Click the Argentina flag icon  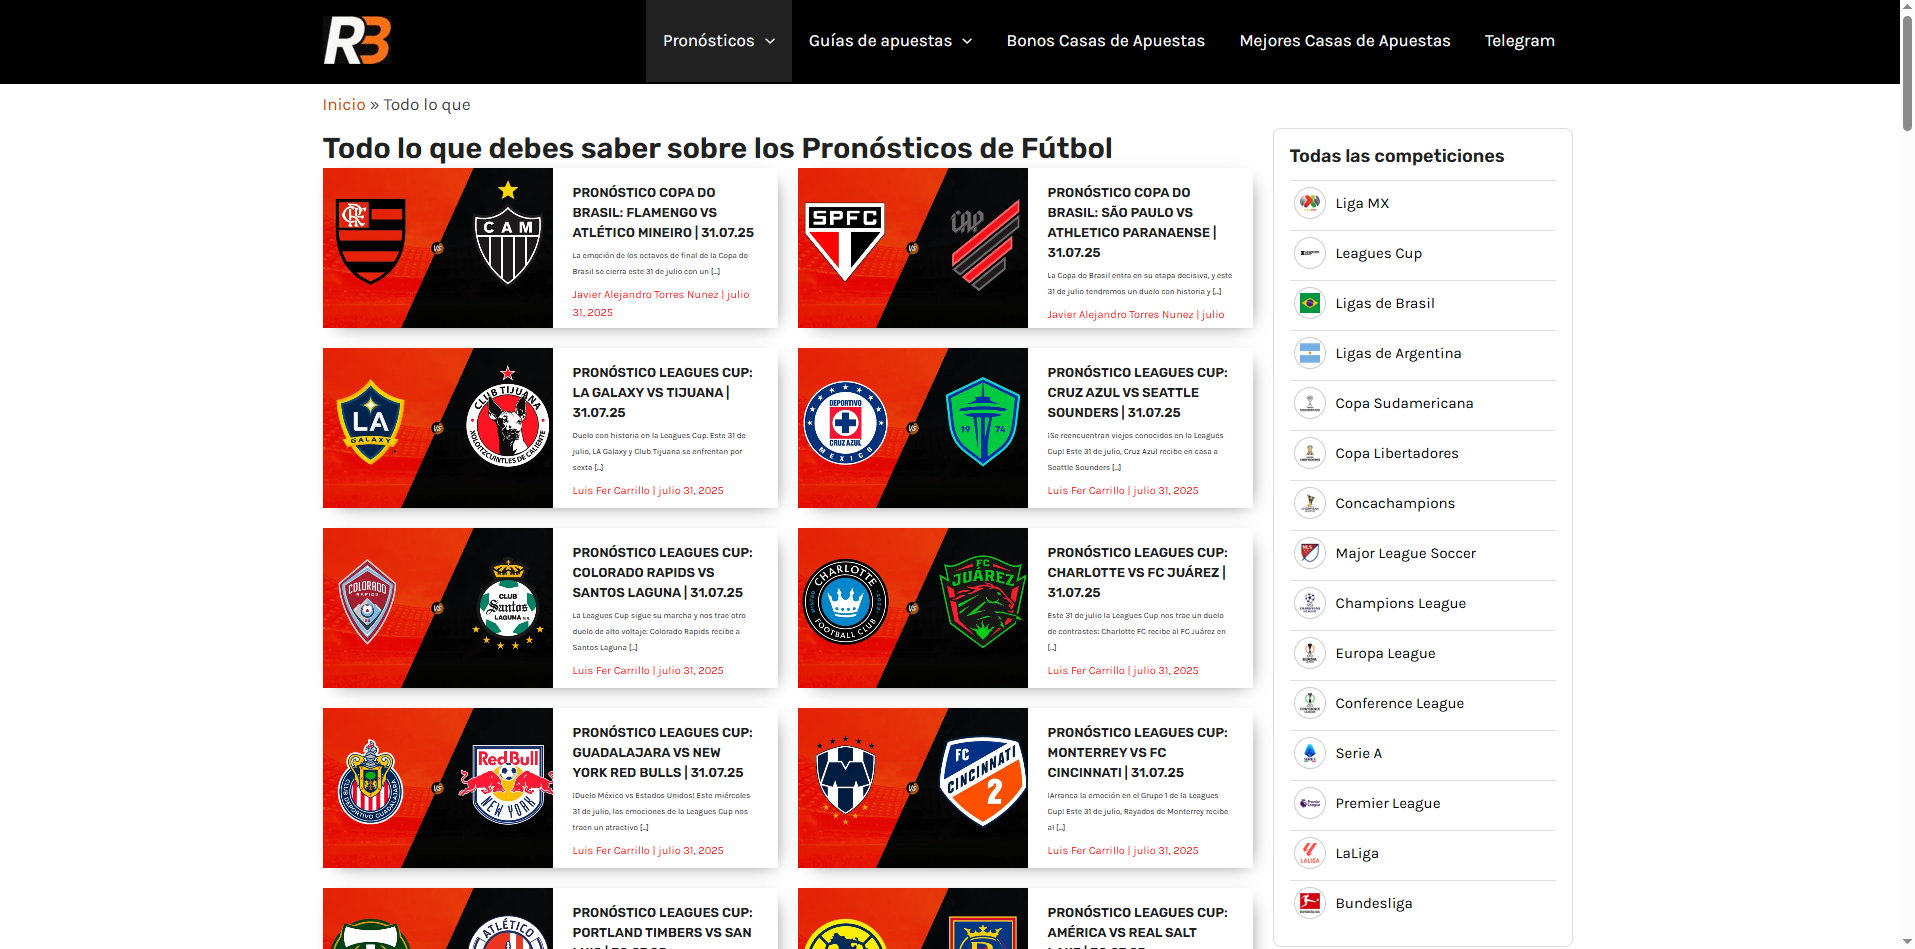click(1310, 353)
